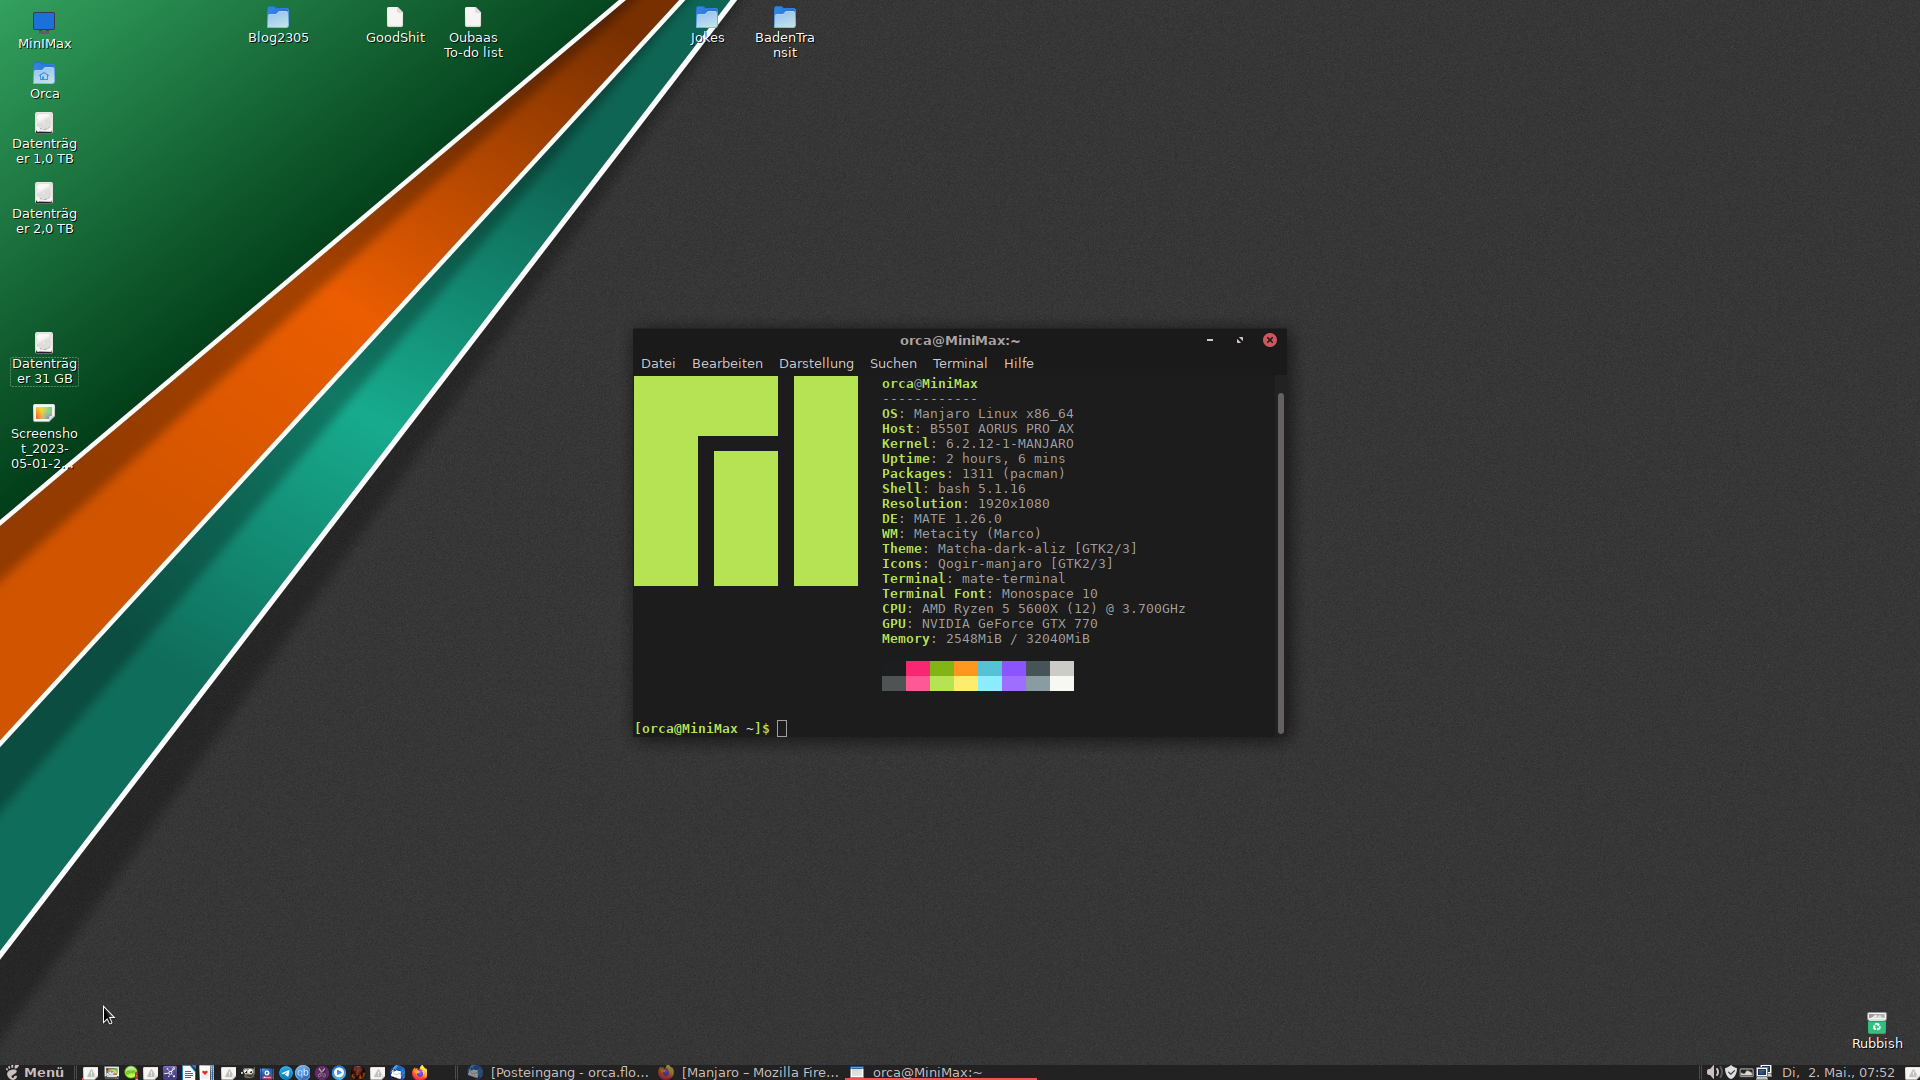Click the 'GPU: NVIDIA GeForce GTX 770' line
This screenshot has width=1920, height=1080.
click(989, 623)
